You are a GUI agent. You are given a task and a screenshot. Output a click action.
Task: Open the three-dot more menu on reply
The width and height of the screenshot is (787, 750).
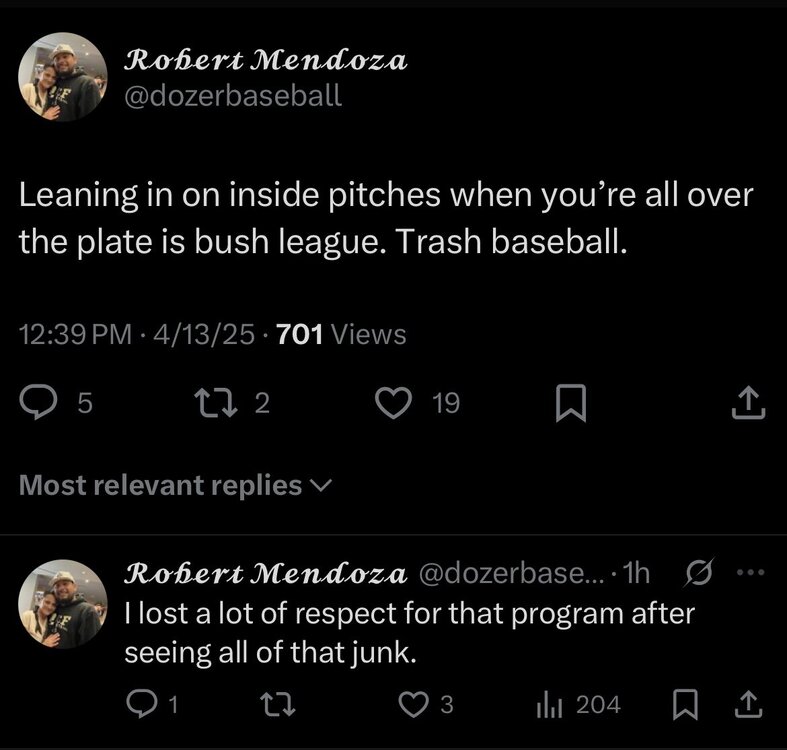748,574
